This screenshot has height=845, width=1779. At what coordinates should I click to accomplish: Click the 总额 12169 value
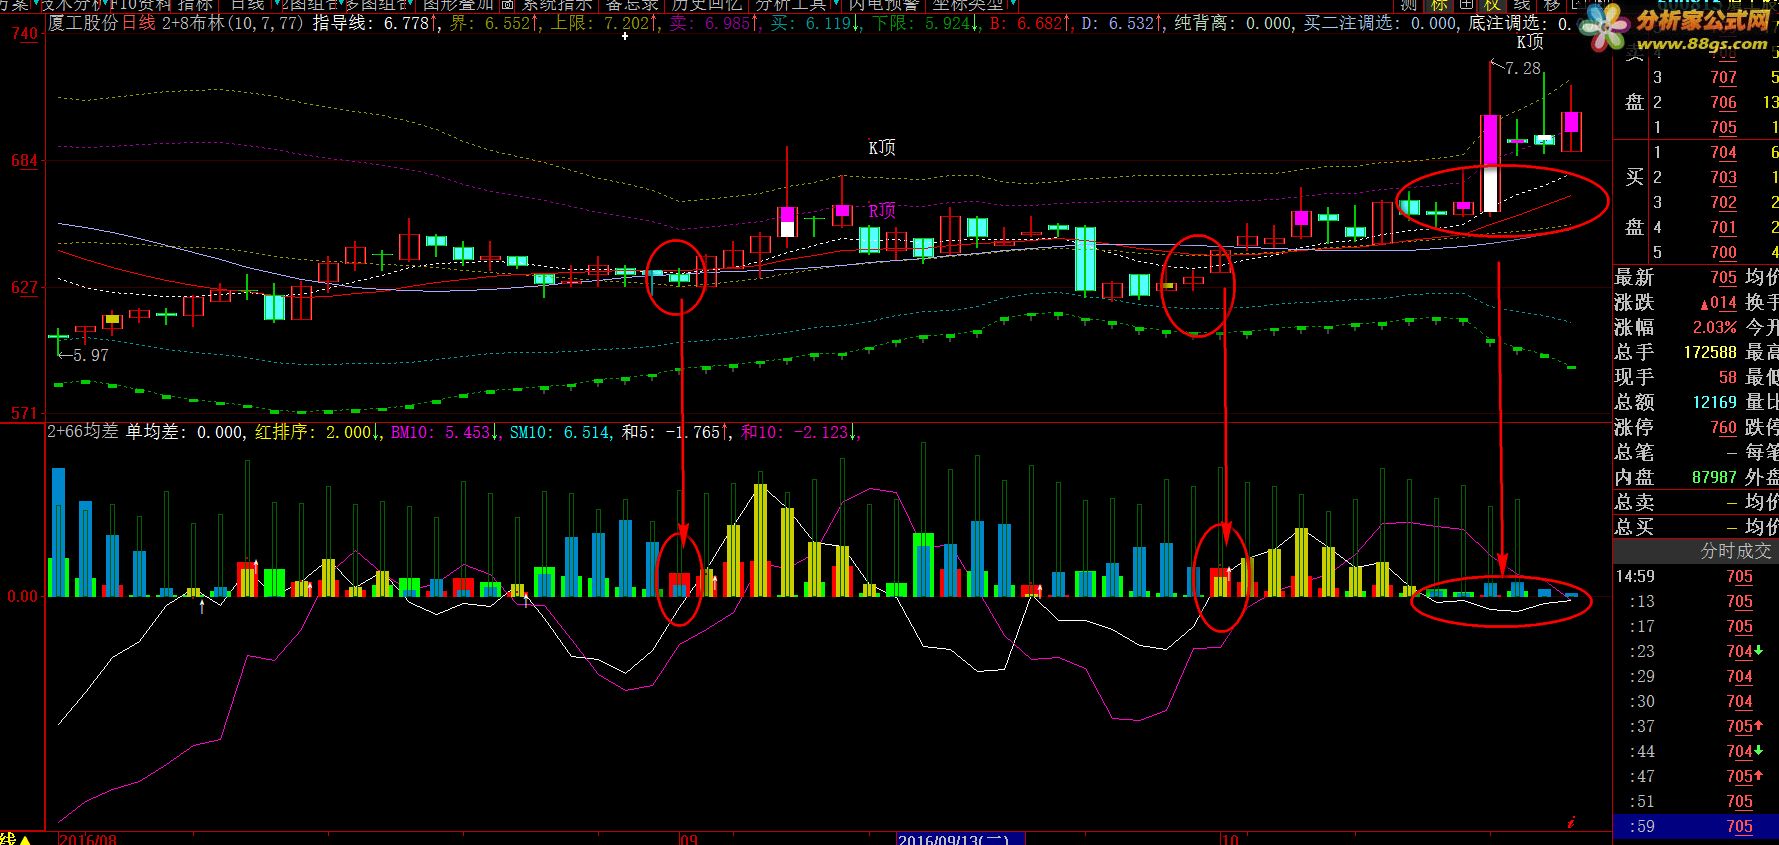[x=1714, y=402]
